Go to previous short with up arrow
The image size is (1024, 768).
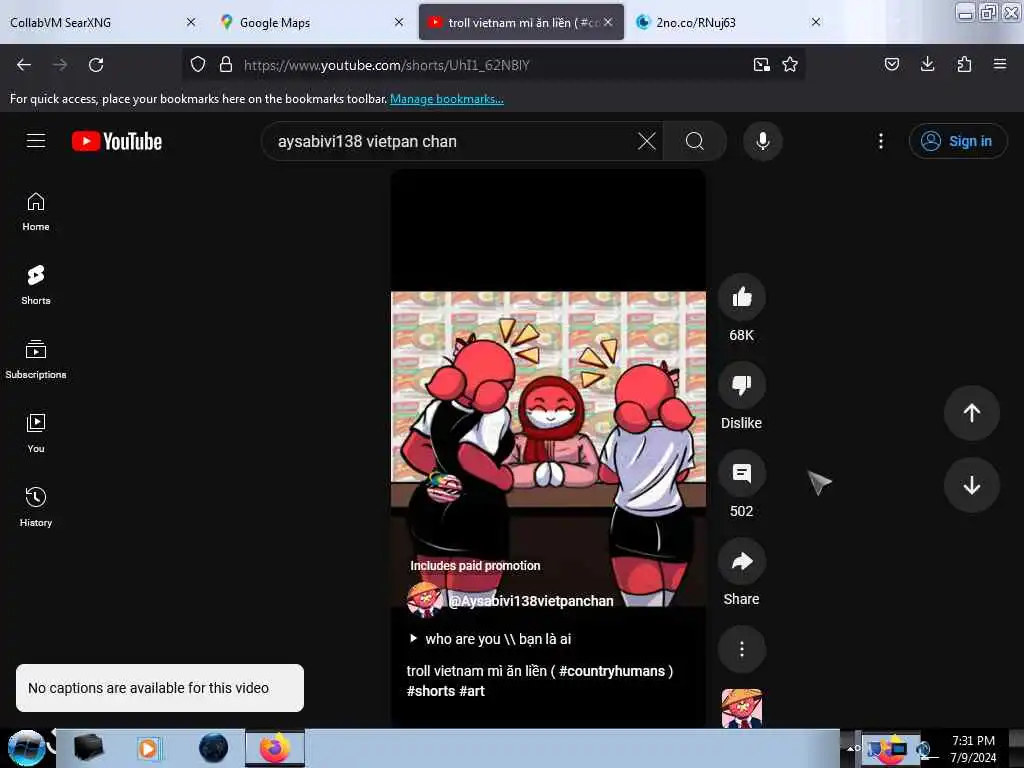[971, 413]
